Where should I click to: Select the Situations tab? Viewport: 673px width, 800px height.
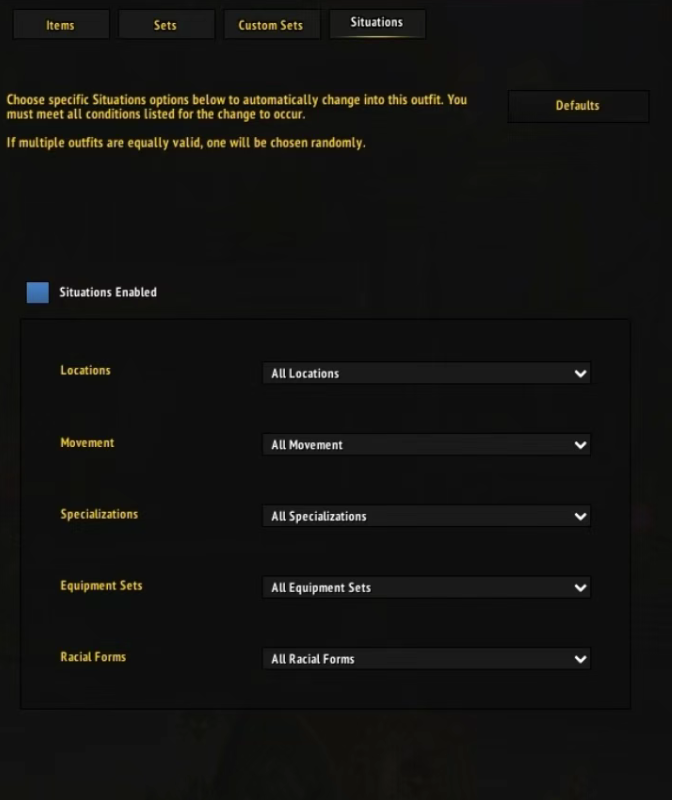[377, 23]
